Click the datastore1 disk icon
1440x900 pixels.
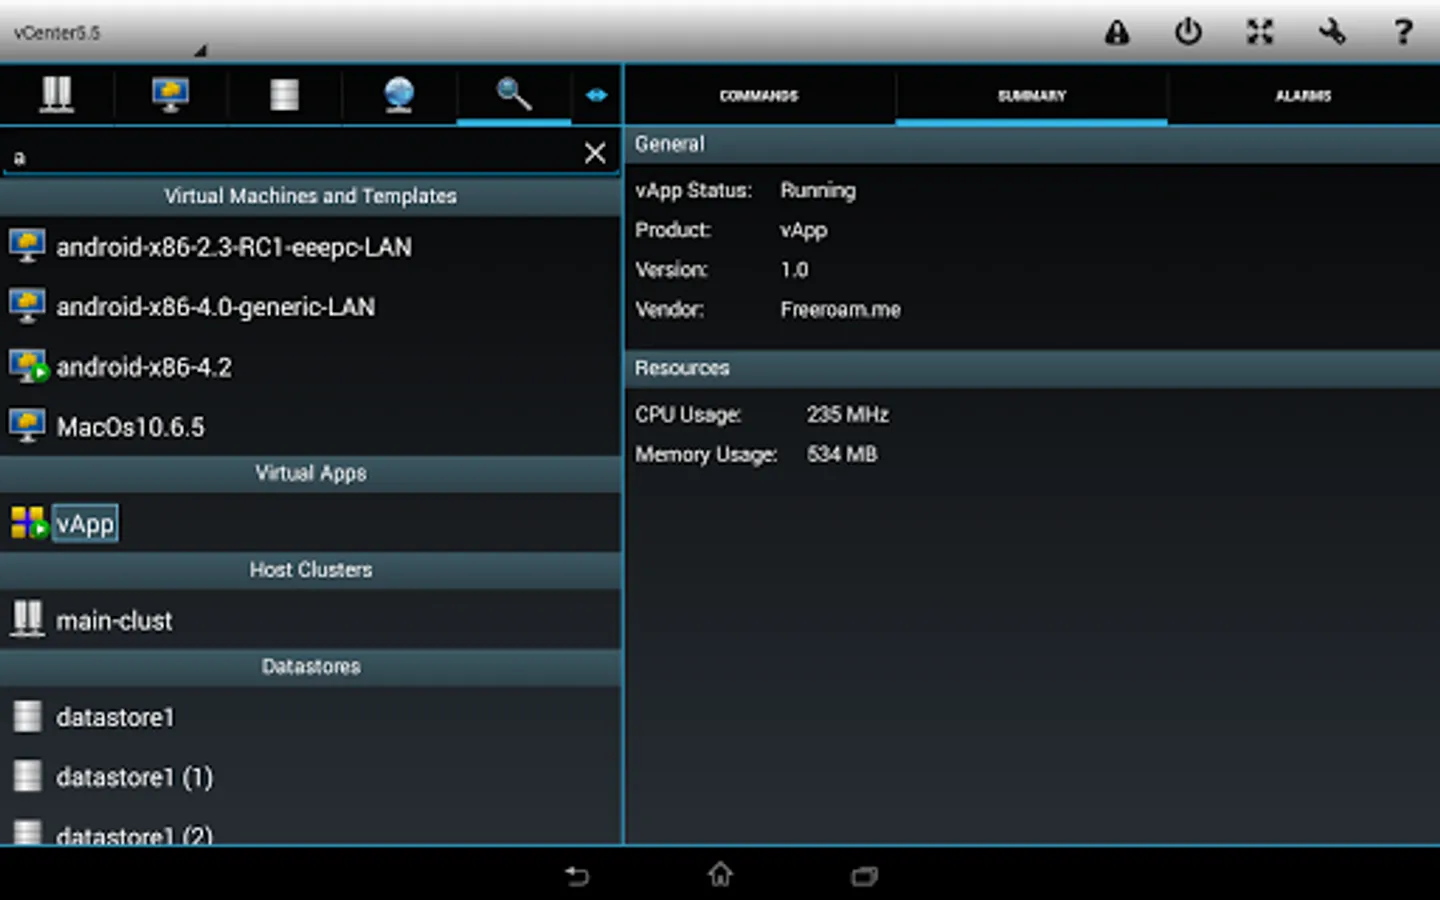(x=27, y=716)
